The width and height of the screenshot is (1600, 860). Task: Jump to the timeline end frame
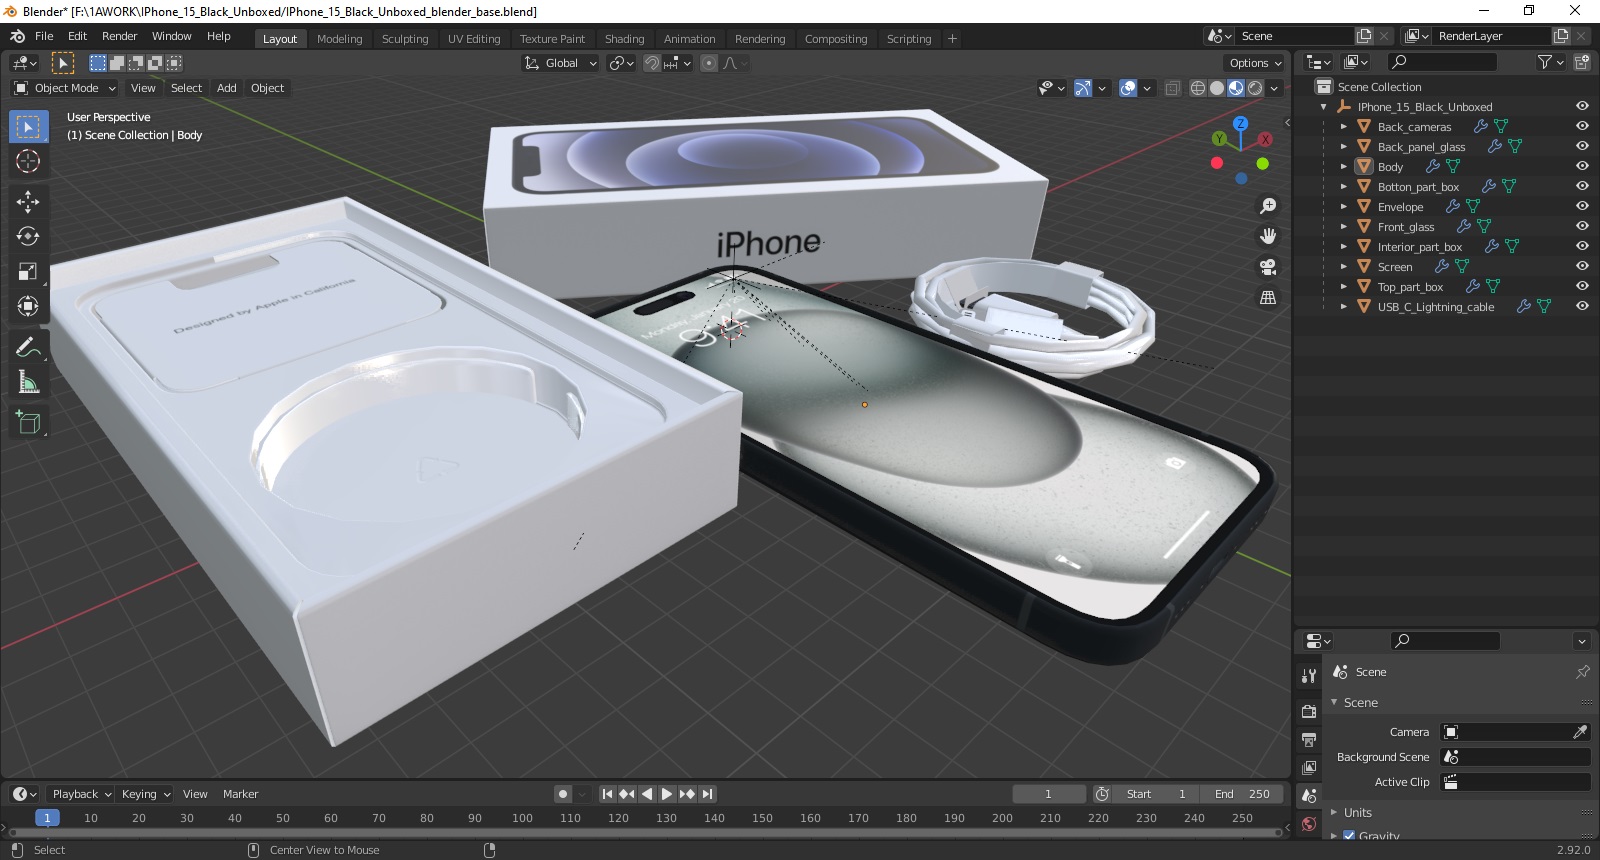click(x=707, y=794)
